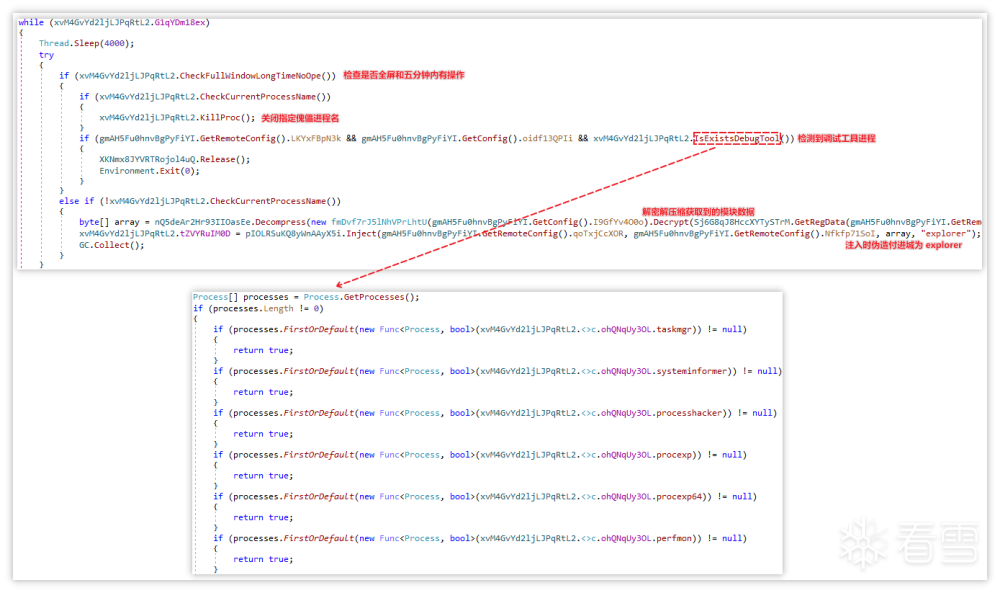Click the systeminformer identifier

[x=693, y=371]
